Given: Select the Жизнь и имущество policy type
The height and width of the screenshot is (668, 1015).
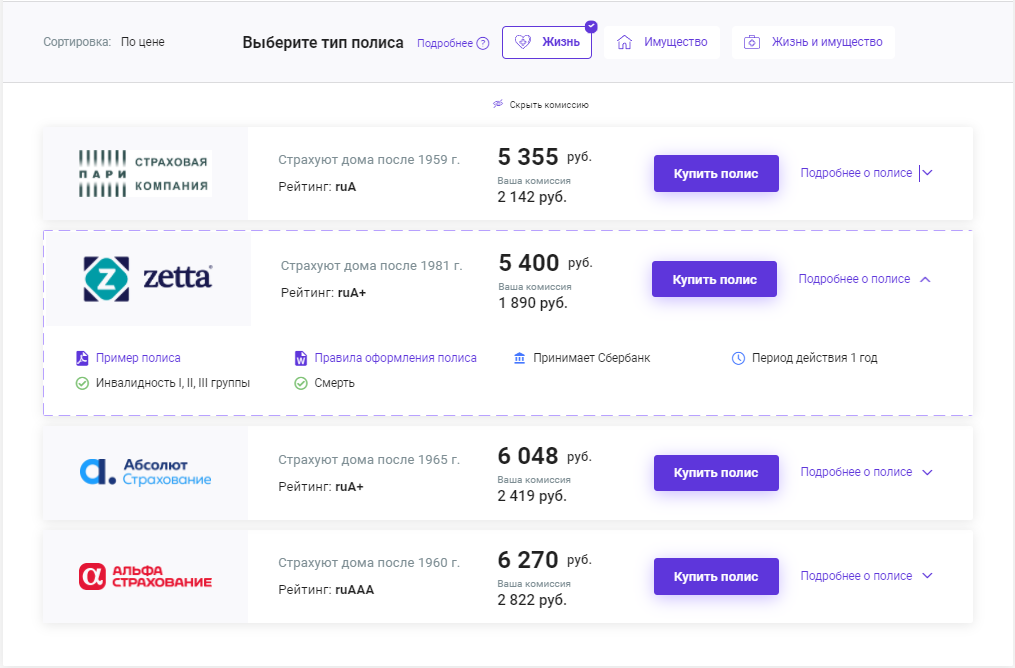Looking at the screenshot, I should 813,42.
